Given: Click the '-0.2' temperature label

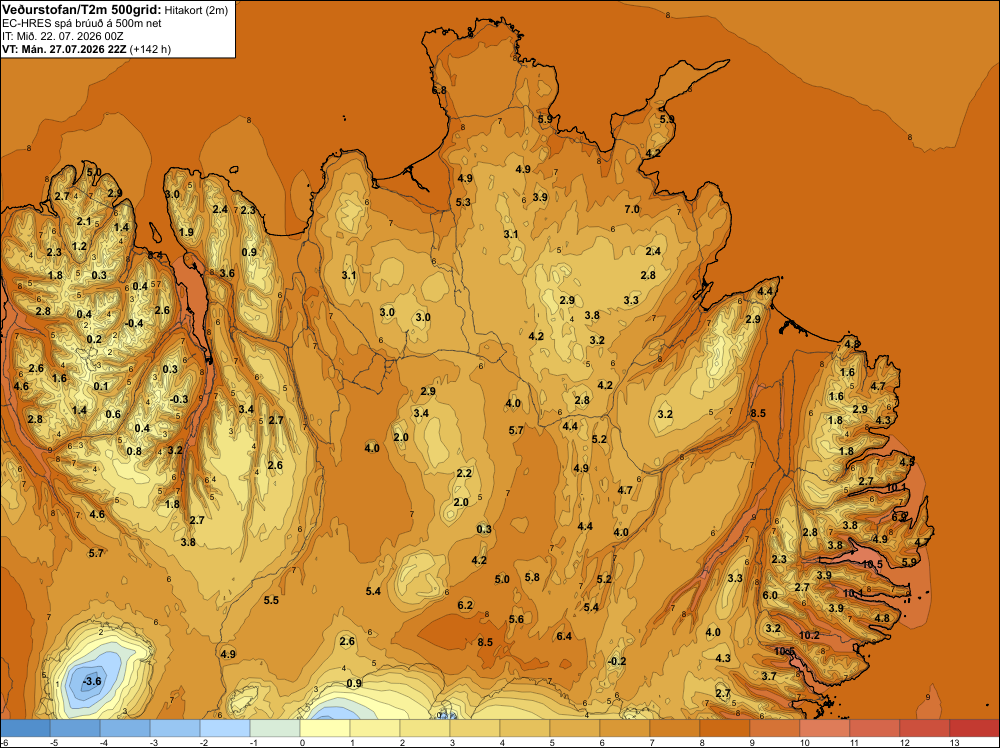Looking at the screenshot, I should point(617,661).
